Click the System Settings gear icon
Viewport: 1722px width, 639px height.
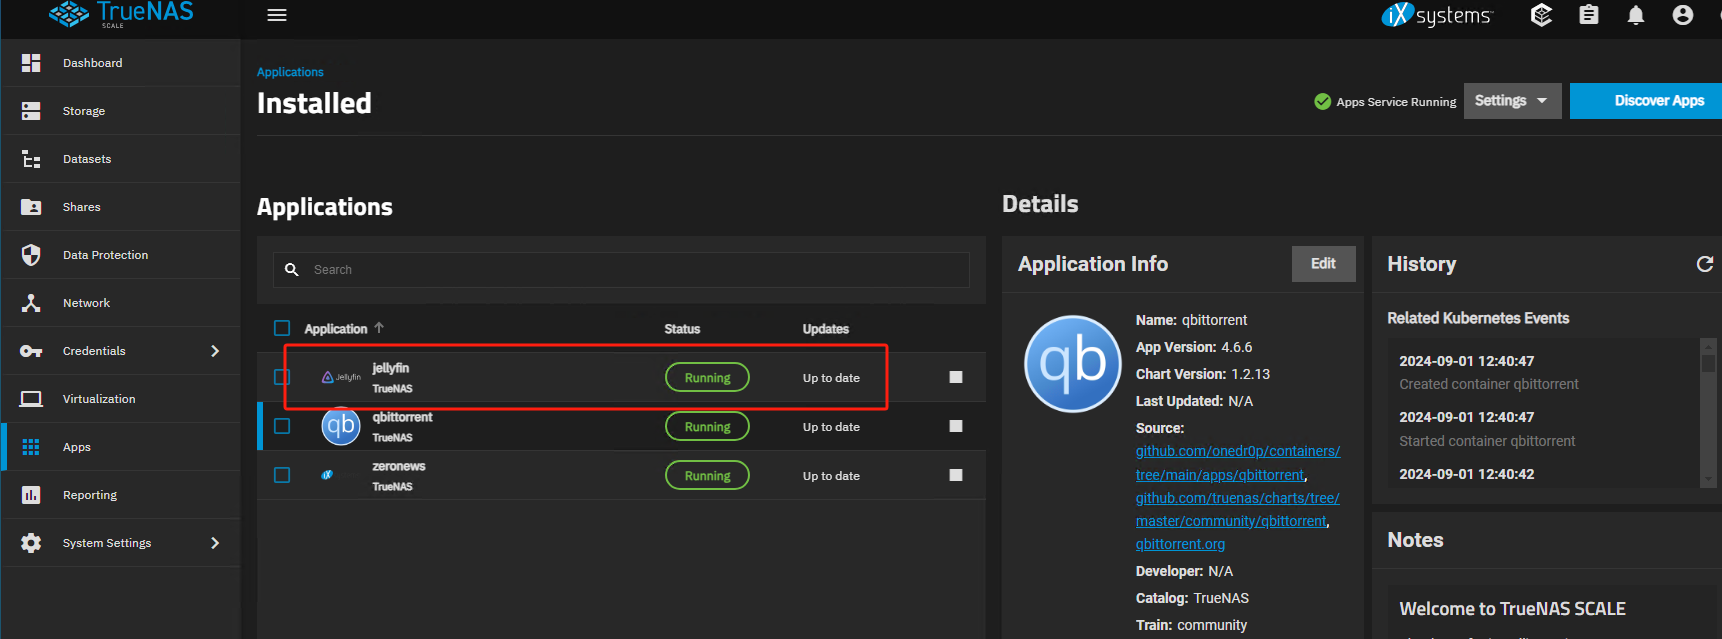[31, 543]
